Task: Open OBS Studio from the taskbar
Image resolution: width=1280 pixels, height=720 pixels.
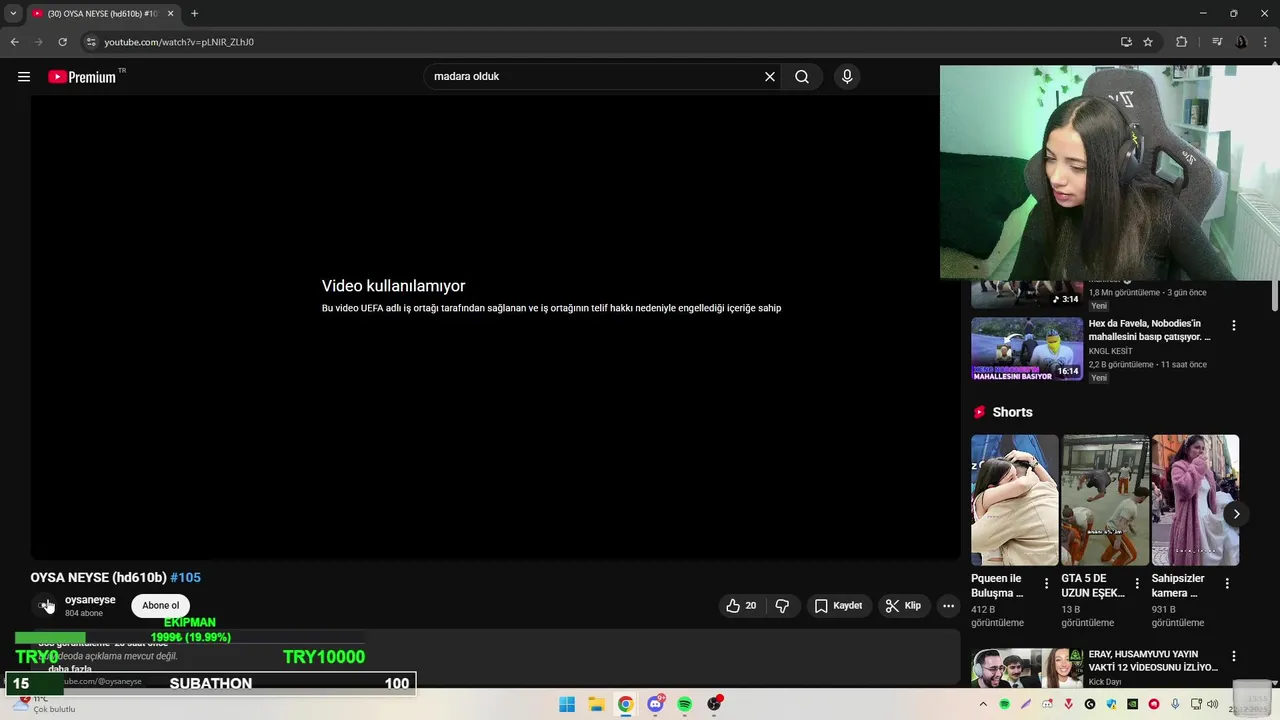Action: pos(714,704)
